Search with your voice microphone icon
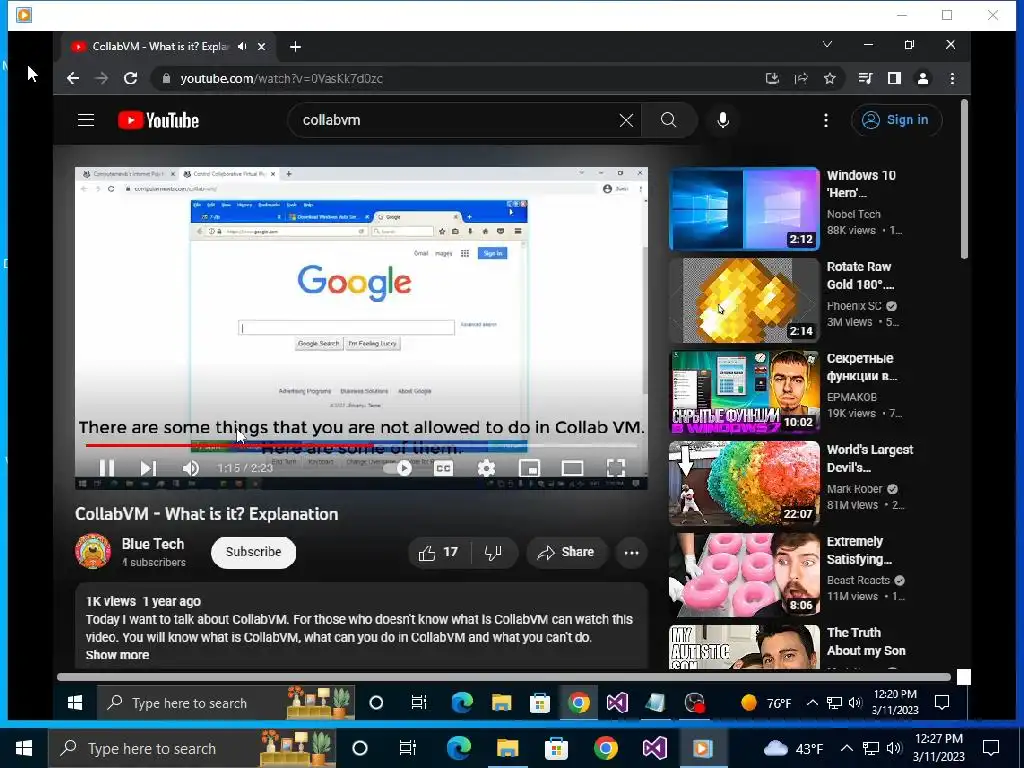The width and height of the screenshot is (1024, 768). 723,120
